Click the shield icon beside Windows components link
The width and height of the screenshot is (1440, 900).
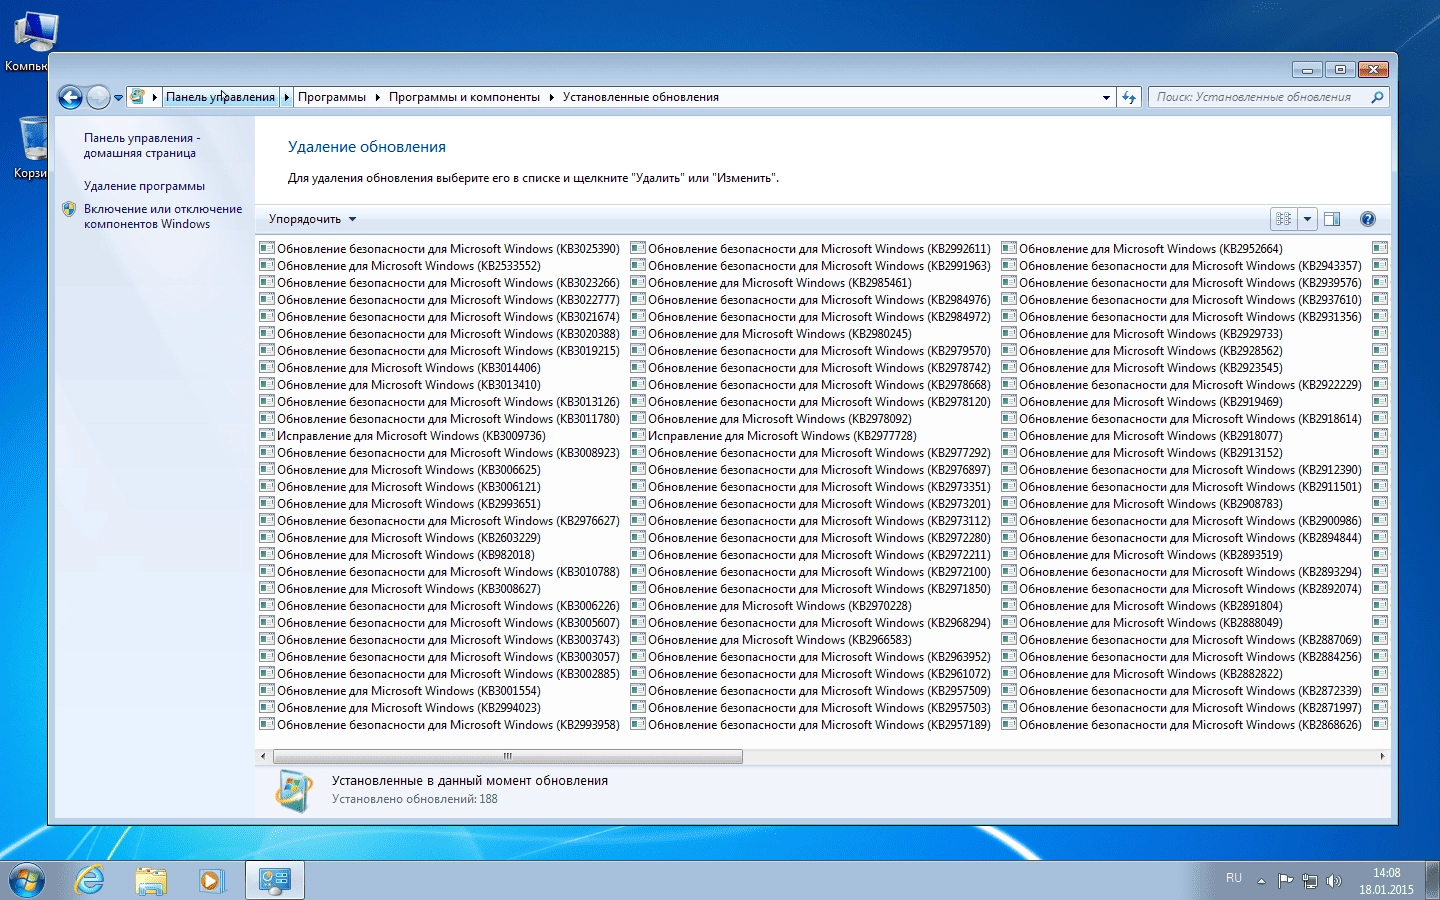[69, 209]
